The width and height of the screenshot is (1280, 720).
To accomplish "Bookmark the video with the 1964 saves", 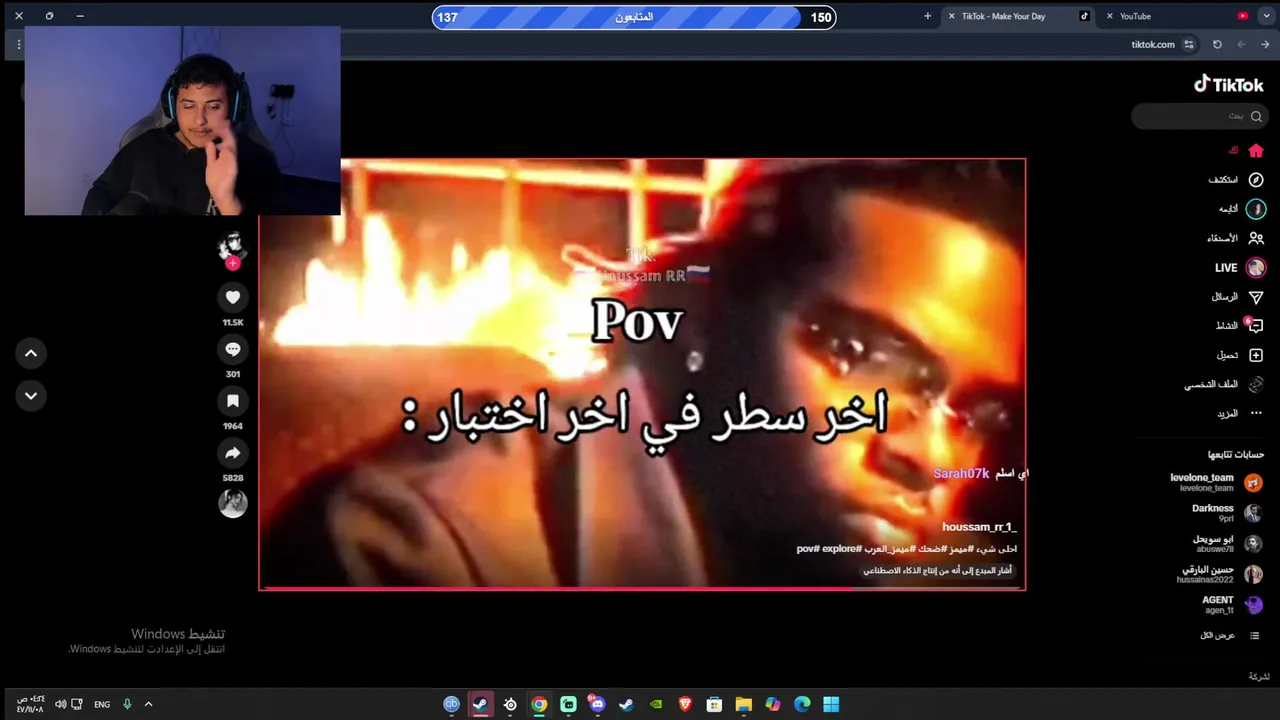I will click(x=233, y=401).
